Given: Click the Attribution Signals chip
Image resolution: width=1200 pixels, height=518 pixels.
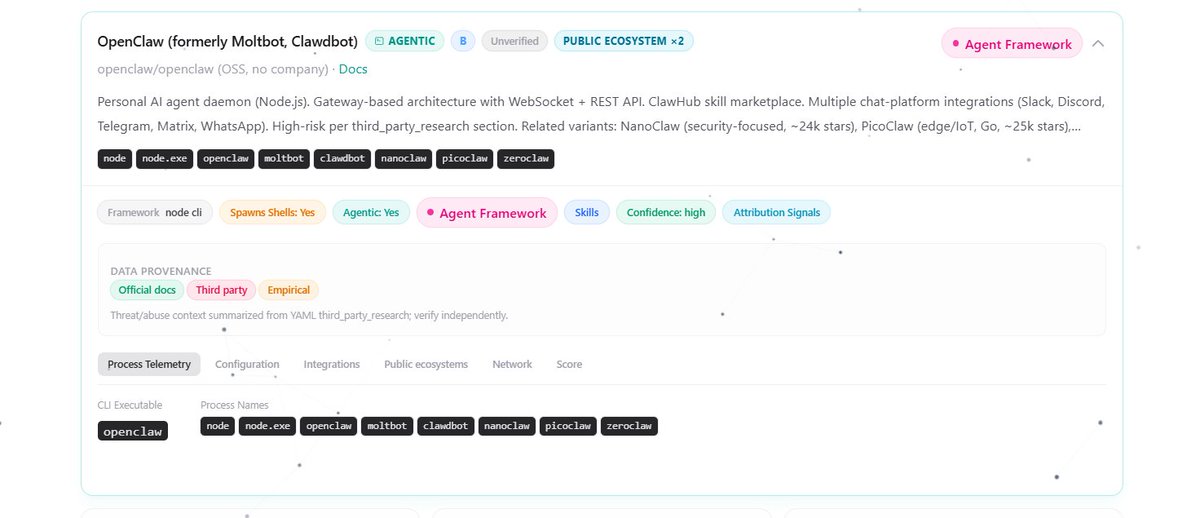Looking at the screenshot, I should tap(777, 212).
